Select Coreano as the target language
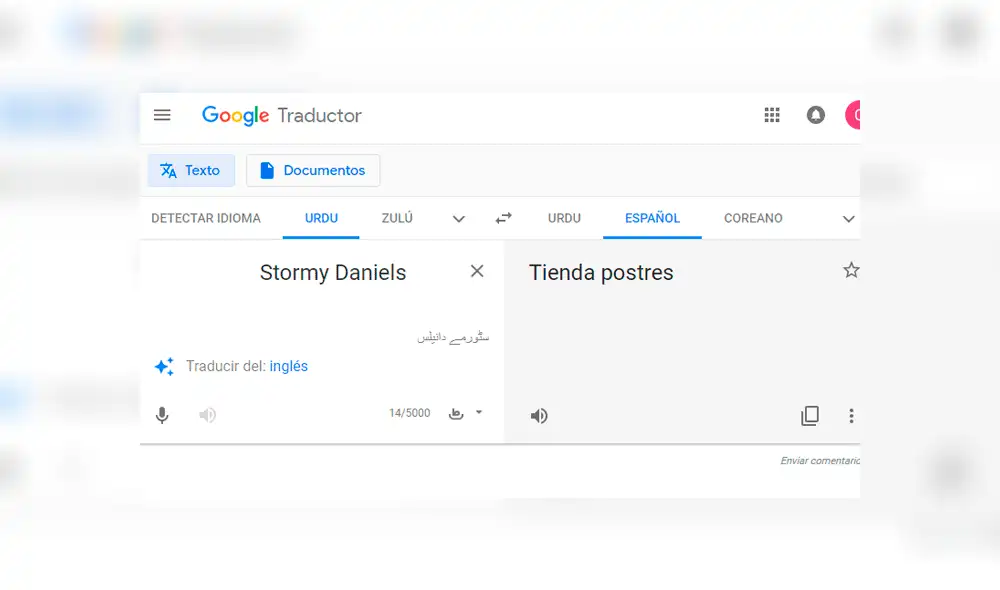 (x=753, y=218)
